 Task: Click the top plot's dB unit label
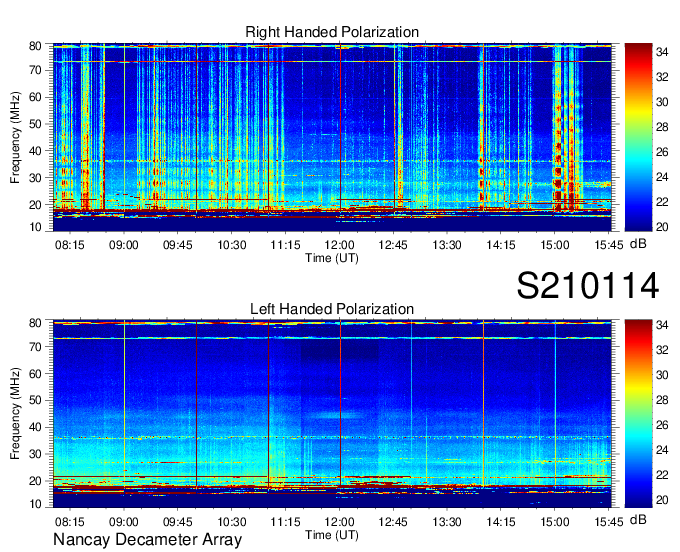638,244
